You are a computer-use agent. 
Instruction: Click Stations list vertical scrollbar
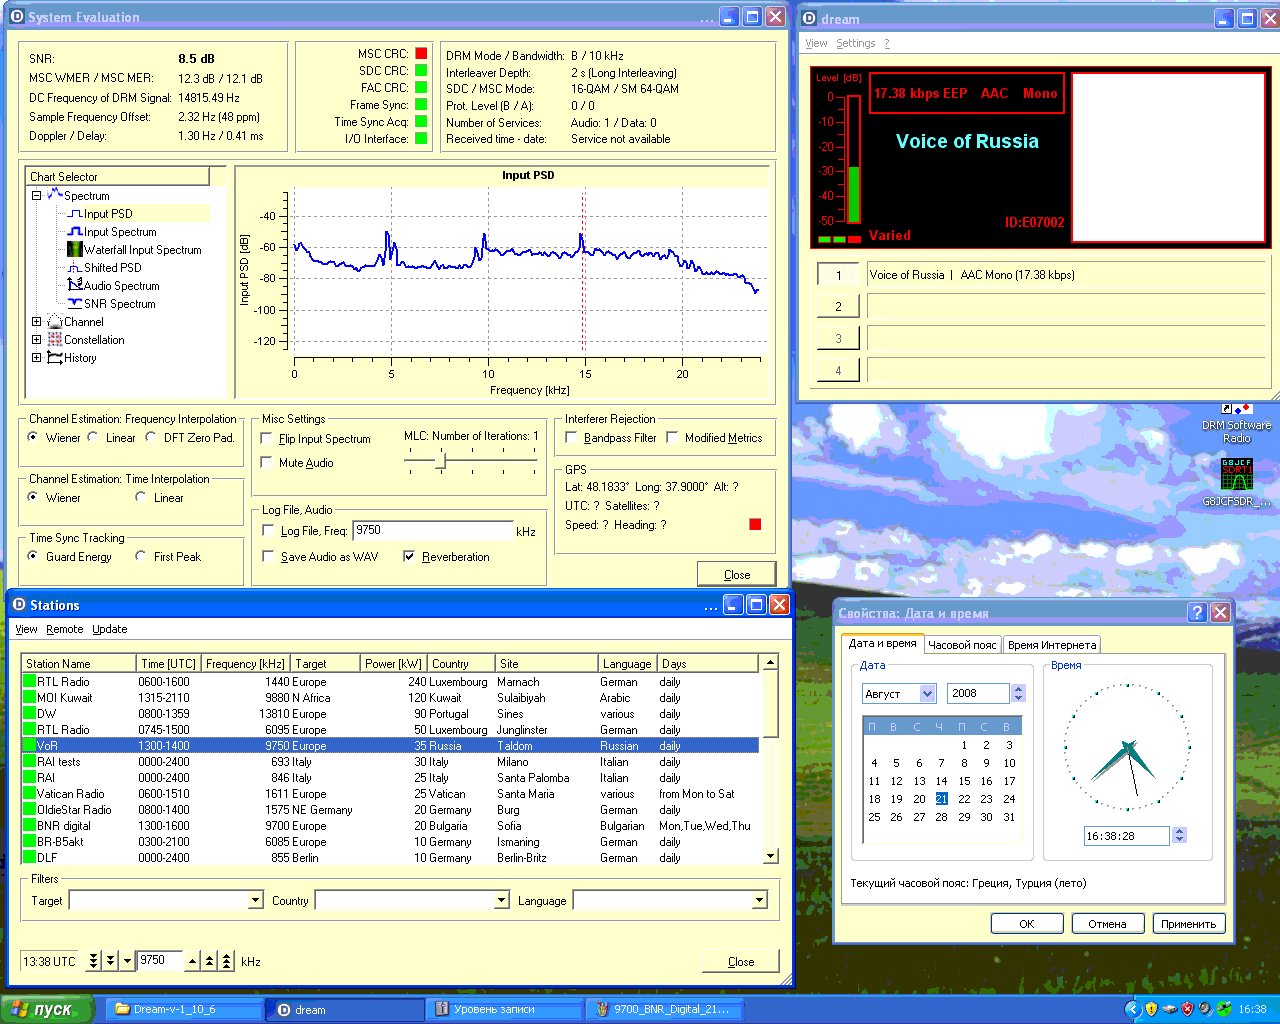point(770,759)
